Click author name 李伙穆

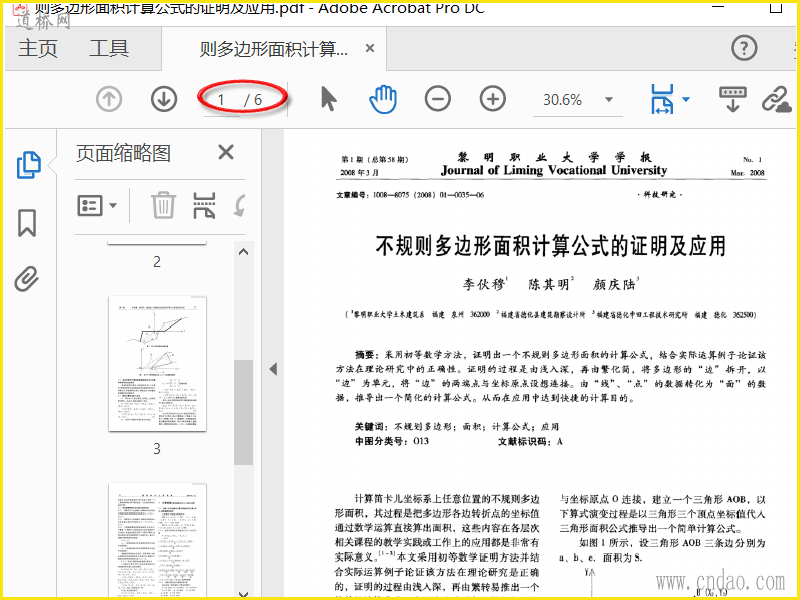[x=484, y=284]
